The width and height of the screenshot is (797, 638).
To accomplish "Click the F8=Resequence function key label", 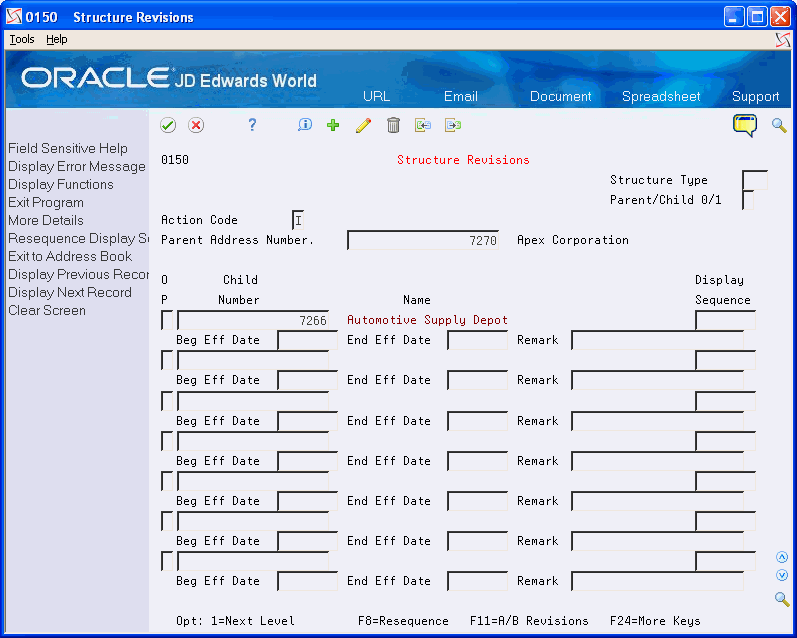I will pyautogui.click(x=403, y=621).
